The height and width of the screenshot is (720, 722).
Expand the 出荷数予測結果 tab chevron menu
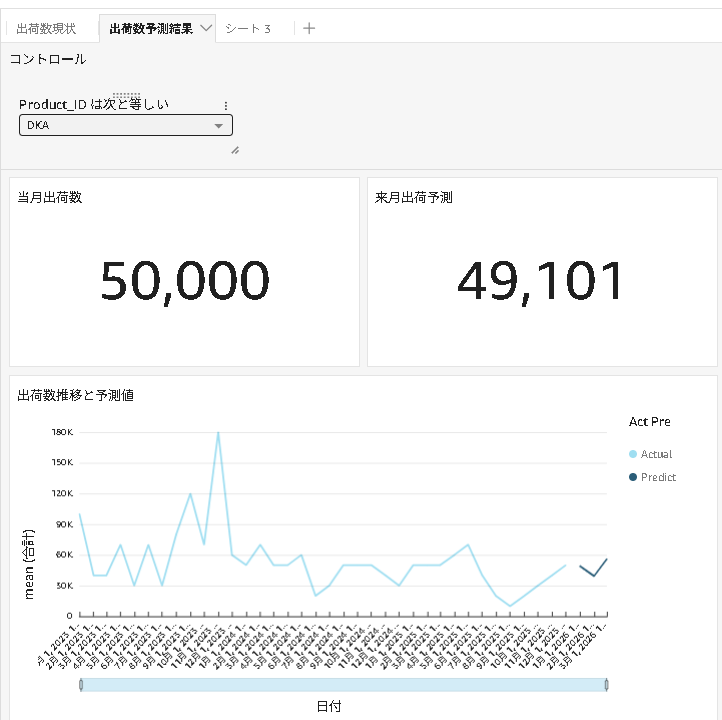coord(207,28)
